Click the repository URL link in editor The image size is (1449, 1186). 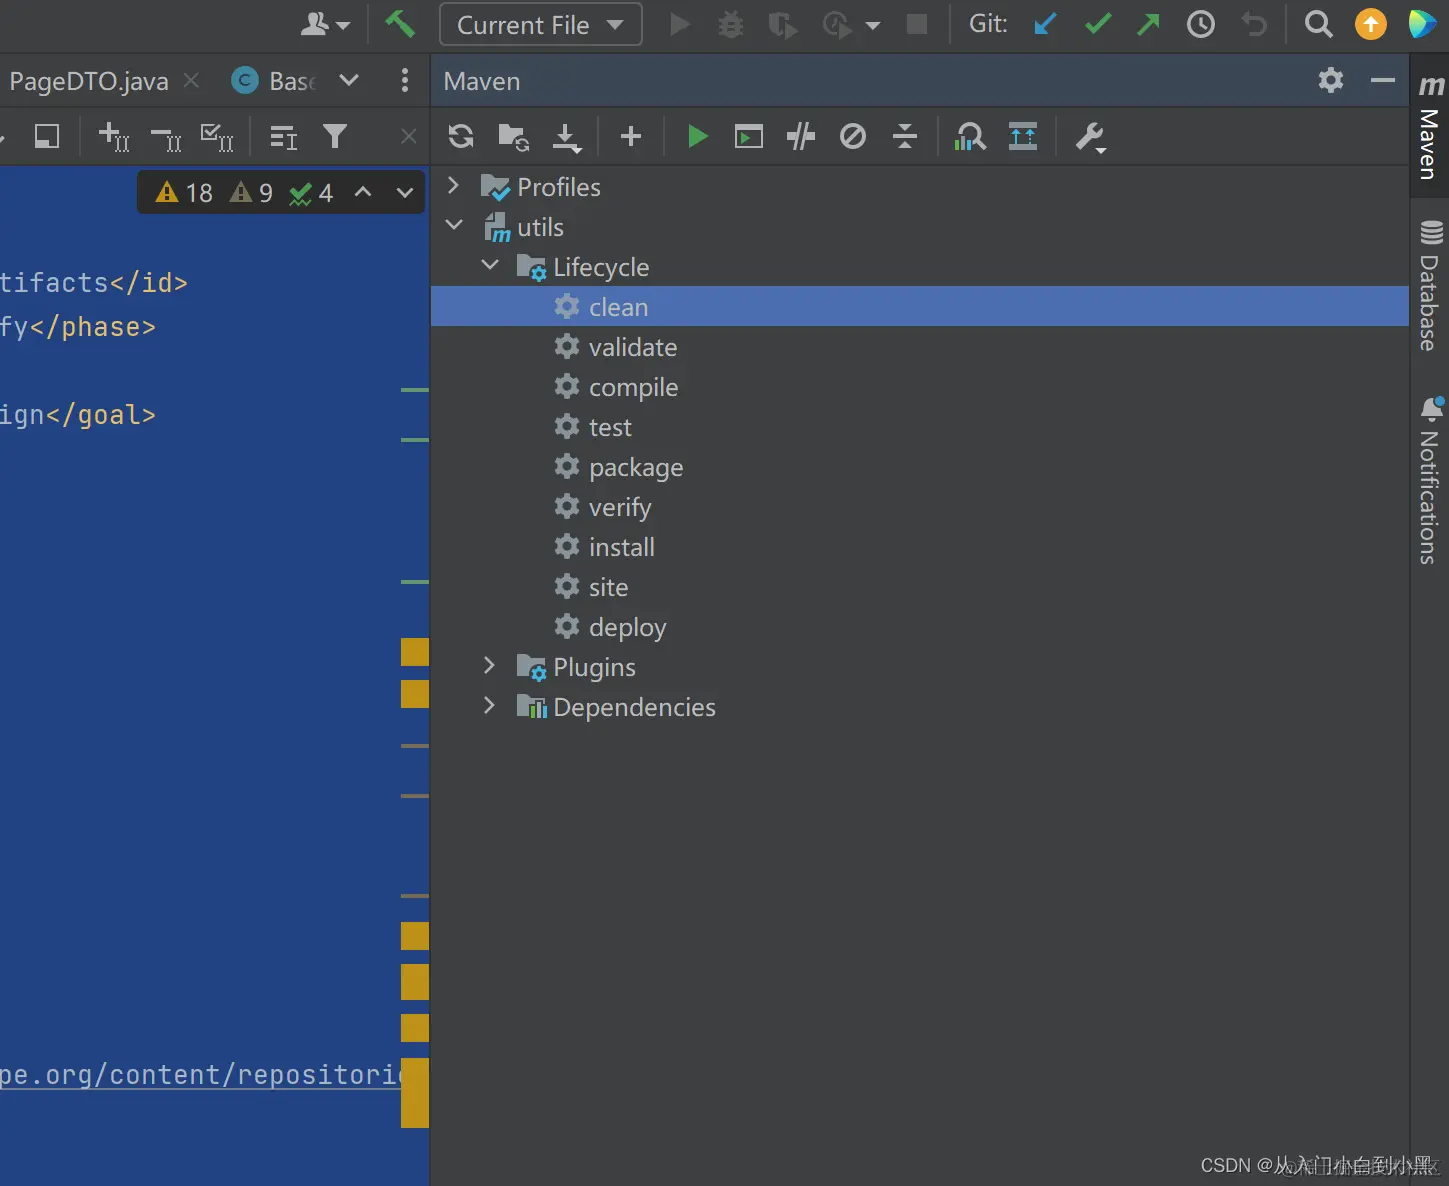[200, 1075]
